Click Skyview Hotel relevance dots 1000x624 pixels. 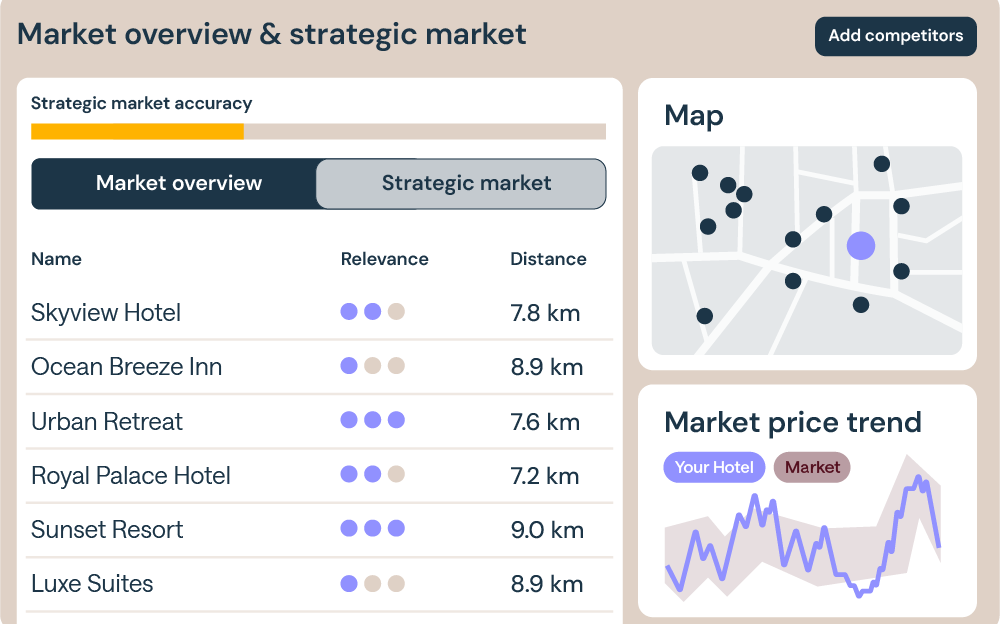pos(372,312)
